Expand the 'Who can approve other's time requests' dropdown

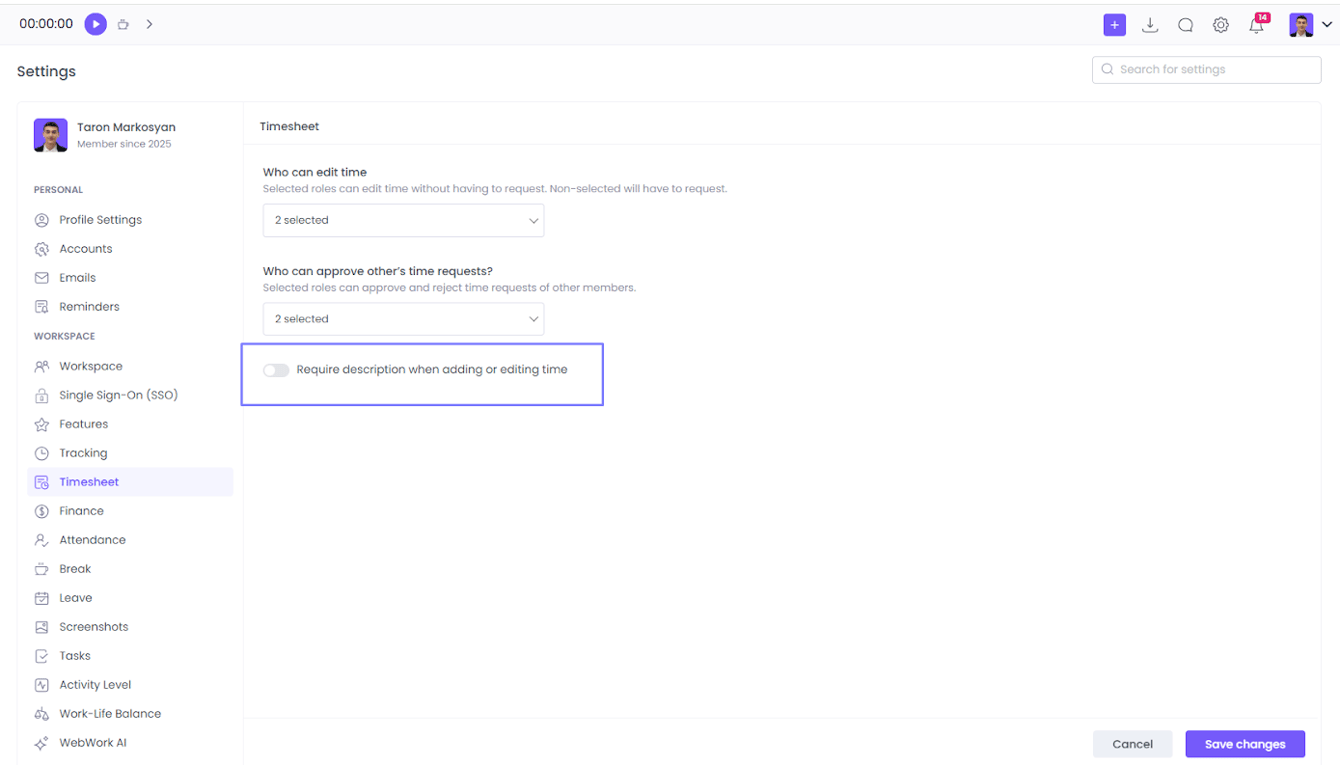click(x=403, y=318)
